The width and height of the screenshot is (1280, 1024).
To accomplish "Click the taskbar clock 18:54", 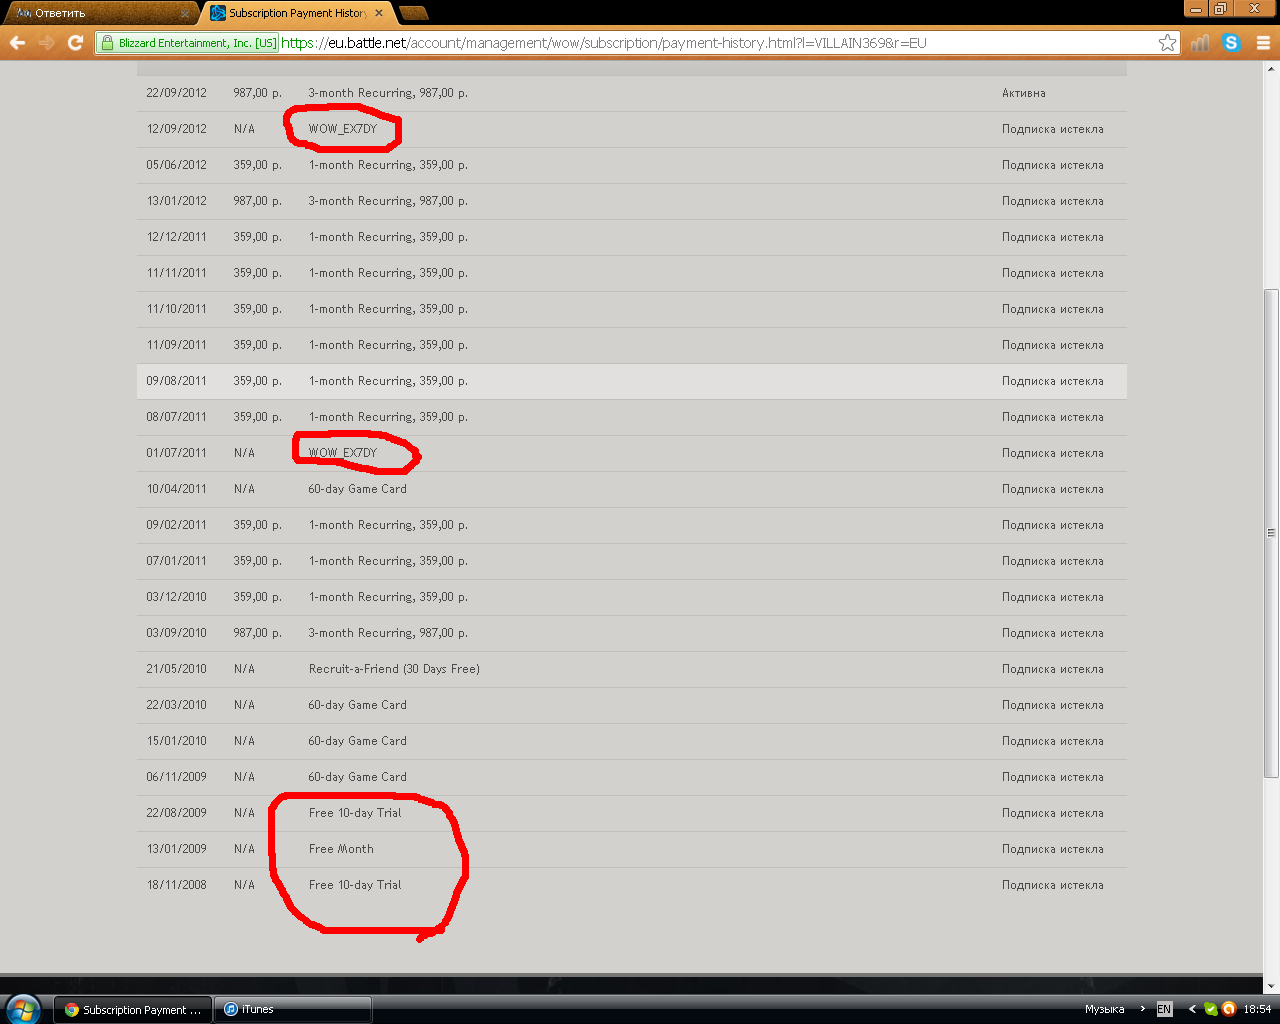I will pos(1257,1009).
